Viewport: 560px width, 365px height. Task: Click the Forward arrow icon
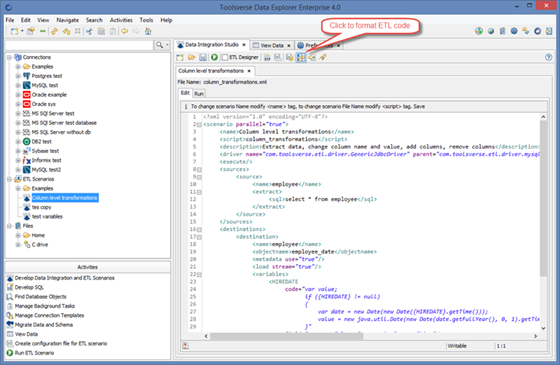pyautogui.click(x=136, y=31)
